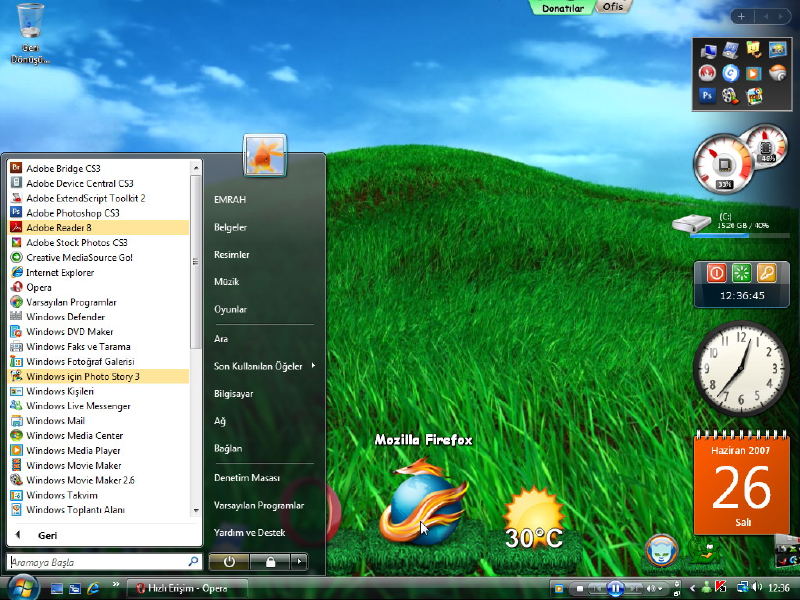
Task: Switch to the Donatılar tab at the top
Action: click(563, 8)
